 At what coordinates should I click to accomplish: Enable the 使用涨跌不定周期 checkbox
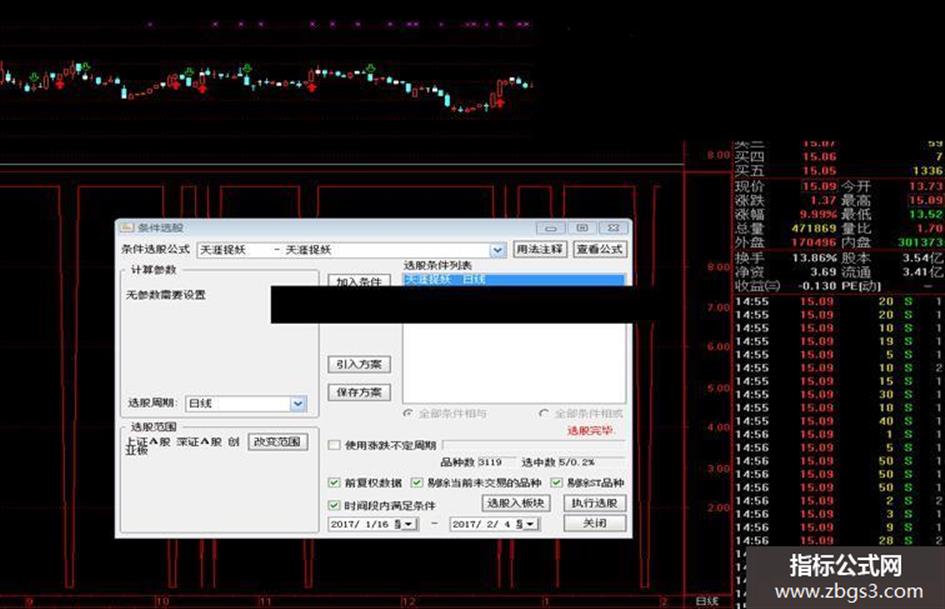pos(334,446)
